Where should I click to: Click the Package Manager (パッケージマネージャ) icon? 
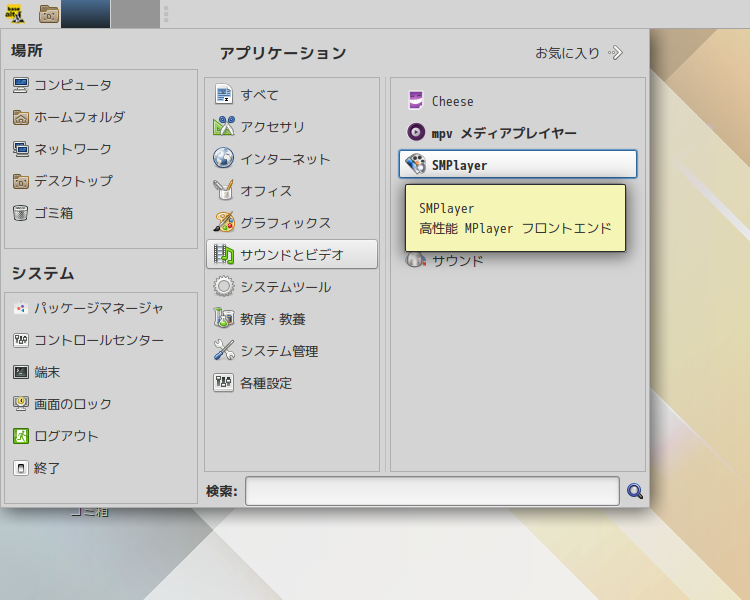[21, 308]
